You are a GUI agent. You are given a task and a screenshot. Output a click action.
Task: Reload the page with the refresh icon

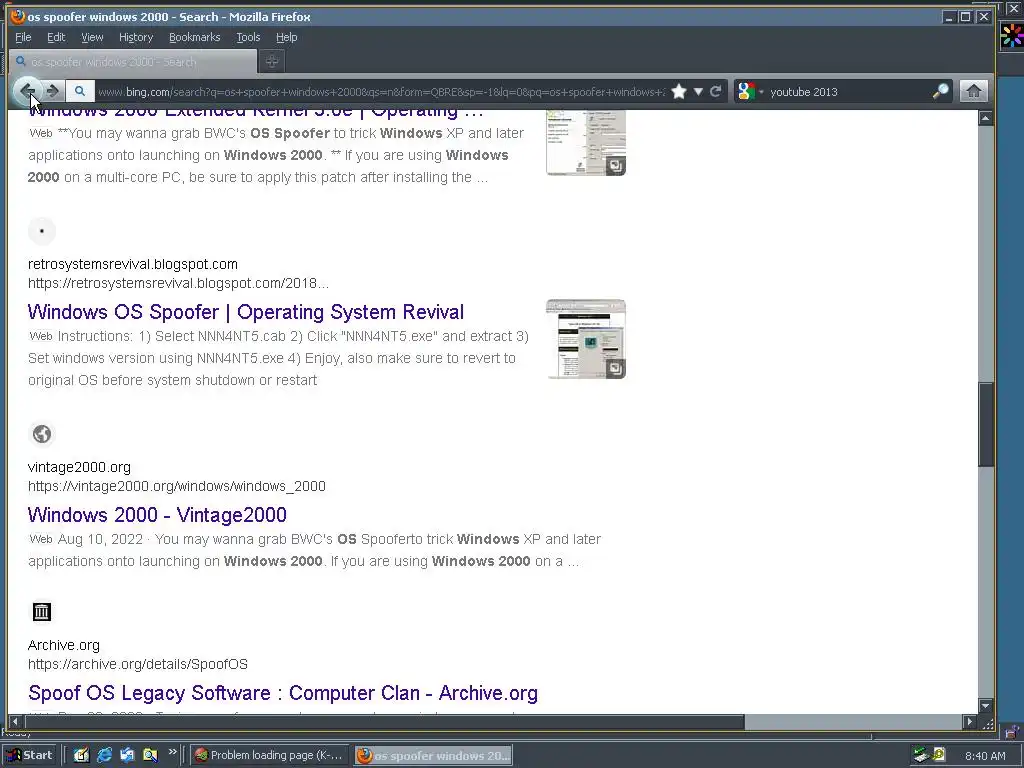click(x=716, y=91)
